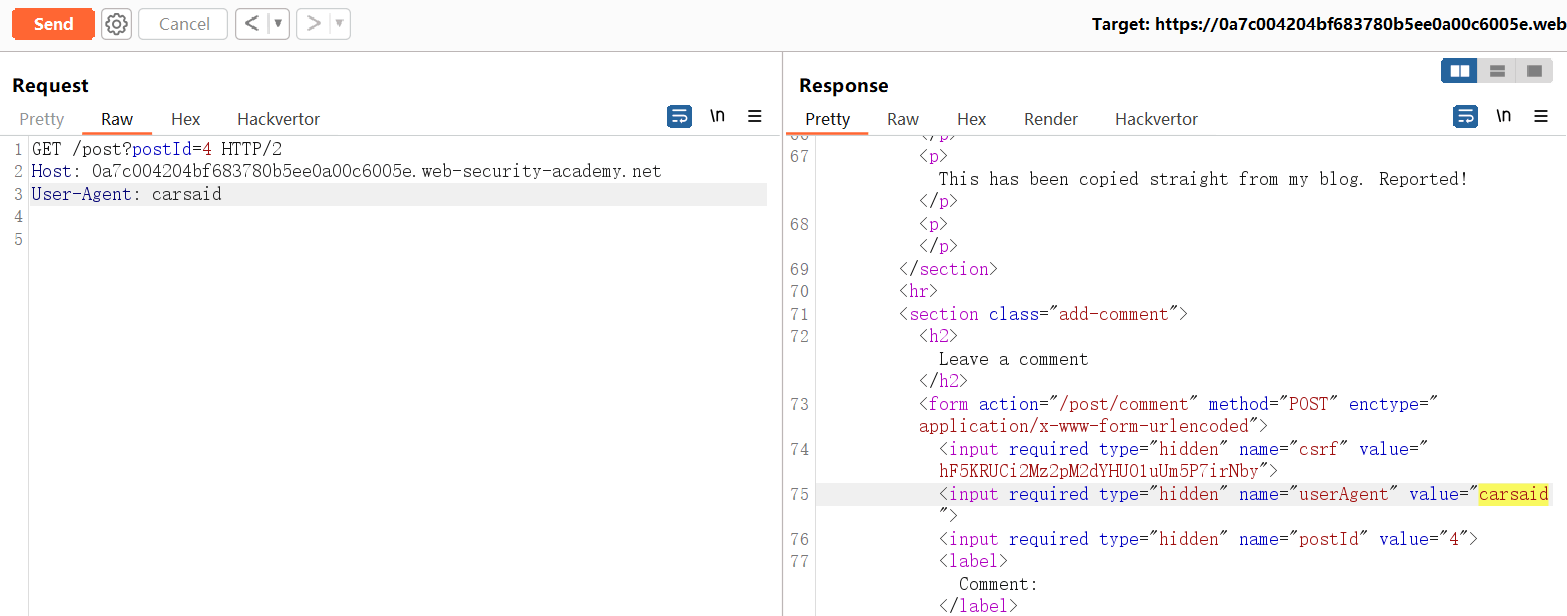The height and width of the screenshot is (616, 1567).
Task: Expand the forward history dropdown arrow
Action: click(x=339, y=24)
